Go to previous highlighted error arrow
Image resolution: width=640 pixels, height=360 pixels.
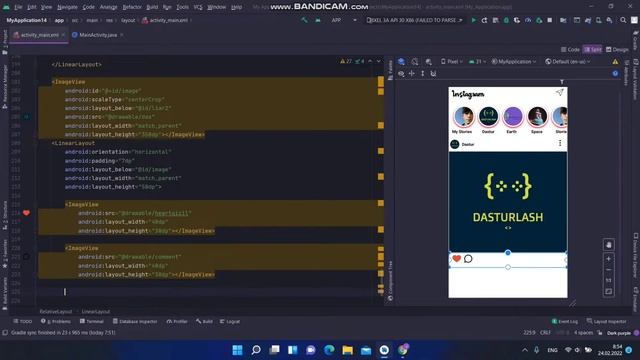370,62
